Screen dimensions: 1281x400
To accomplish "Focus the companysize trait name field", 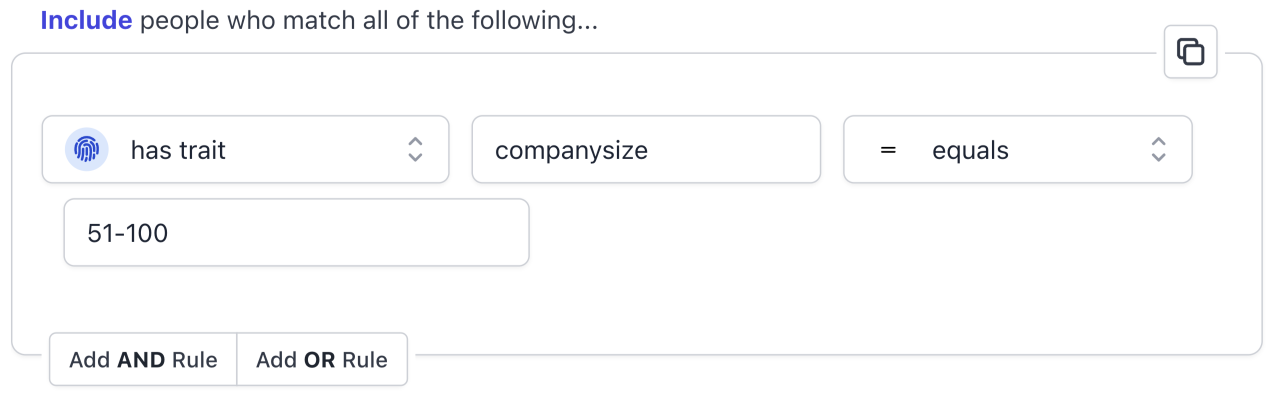I will coord(646,150).
